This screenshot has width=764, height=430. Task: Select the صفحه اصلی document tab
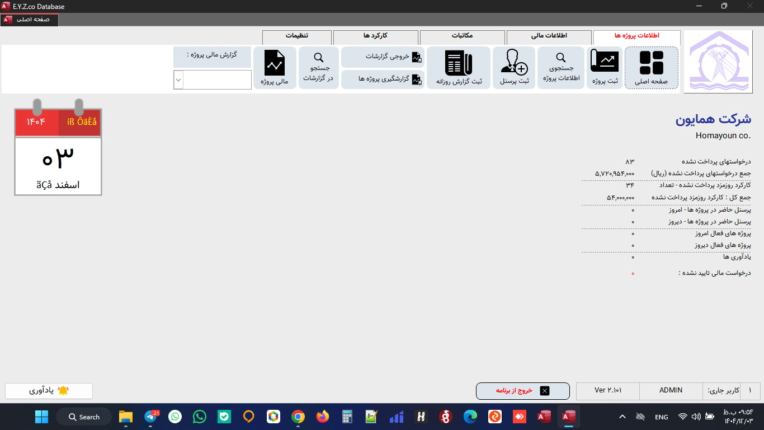[29, 19]
